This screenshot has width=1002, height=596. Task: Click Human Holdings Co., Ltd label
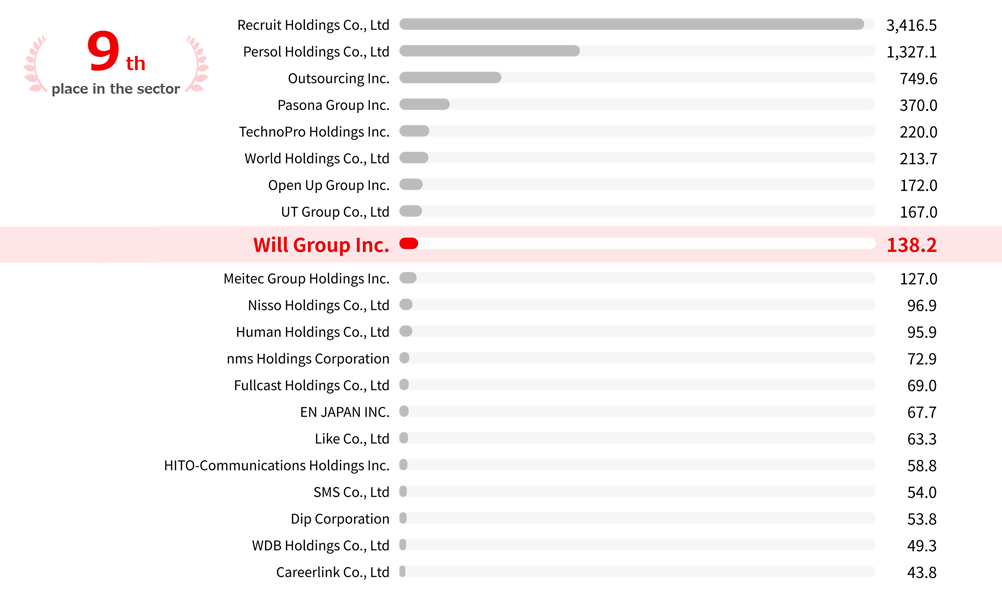312,332
